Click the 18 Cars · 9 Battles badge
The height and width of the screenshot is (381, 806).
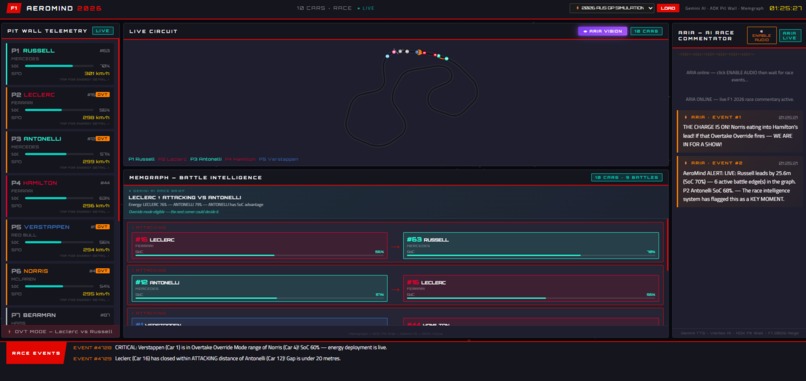point(627,177)
